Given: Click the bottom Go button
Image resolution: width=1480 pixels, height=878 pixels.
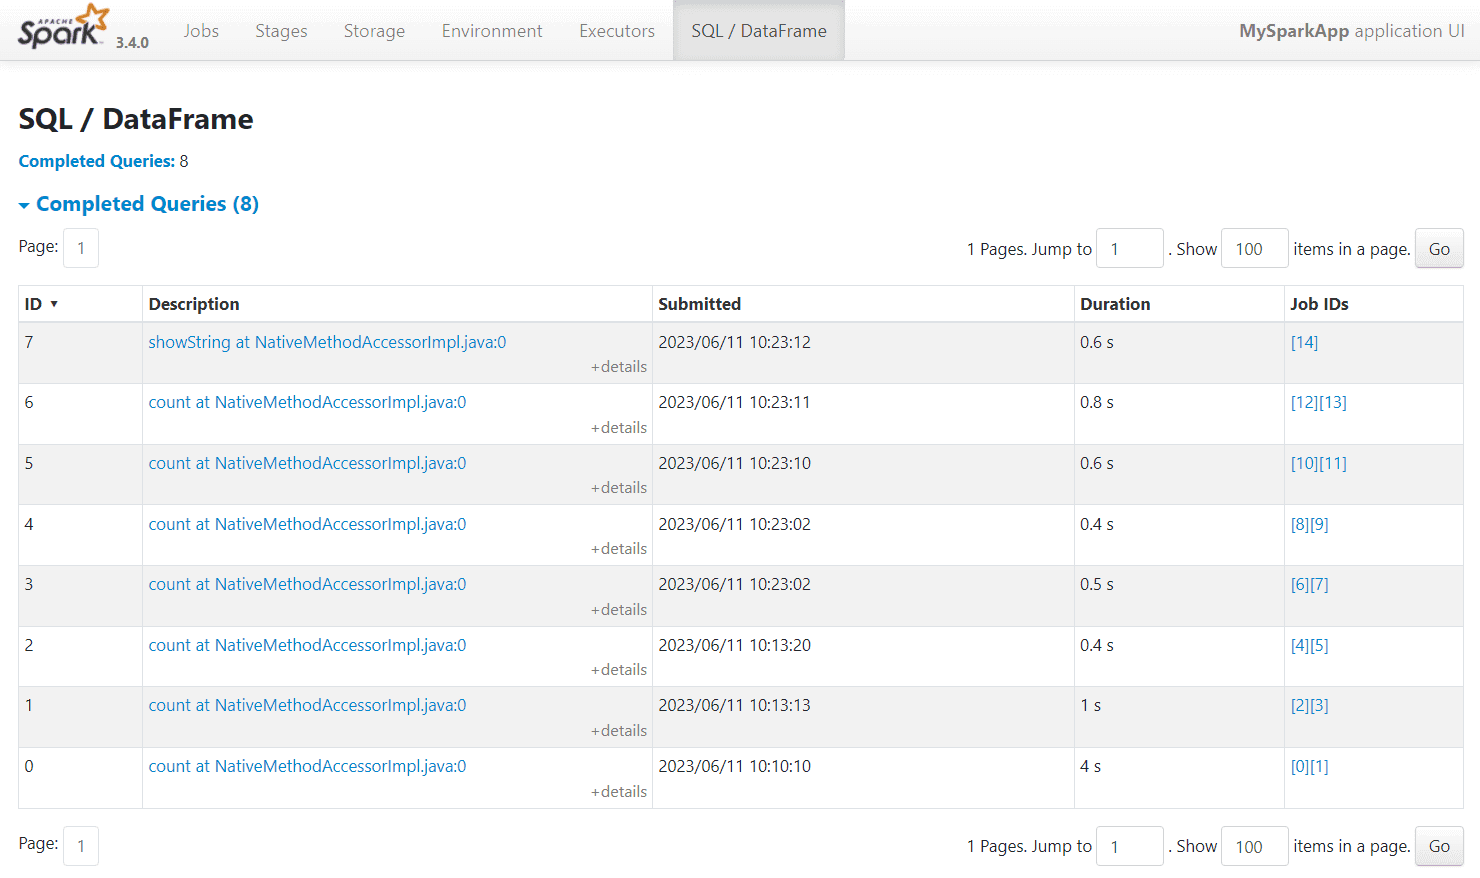Looking at the screenshot, I should 1439,846.
